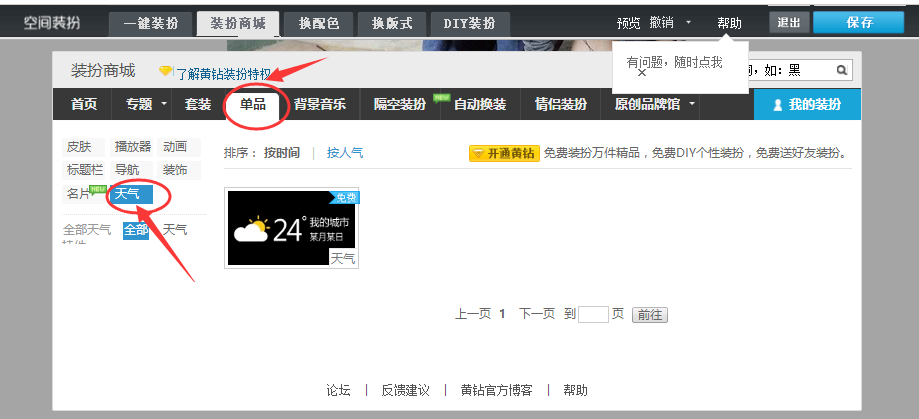Select the 天气 sub-filter next to 全部
Image resolution: width=919 pixels, height=419 pixels.
tap(175, 230)
